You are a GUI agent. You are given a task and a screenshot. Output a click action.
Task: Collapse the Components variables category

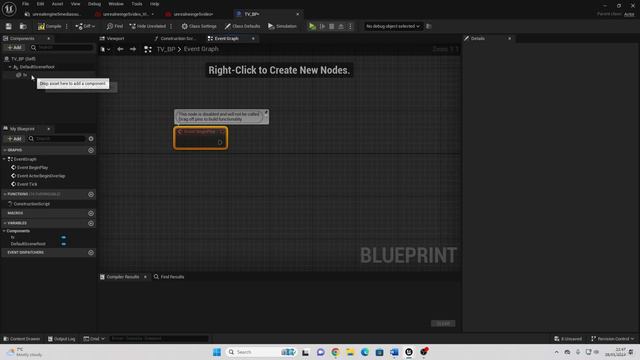point(4,231)
